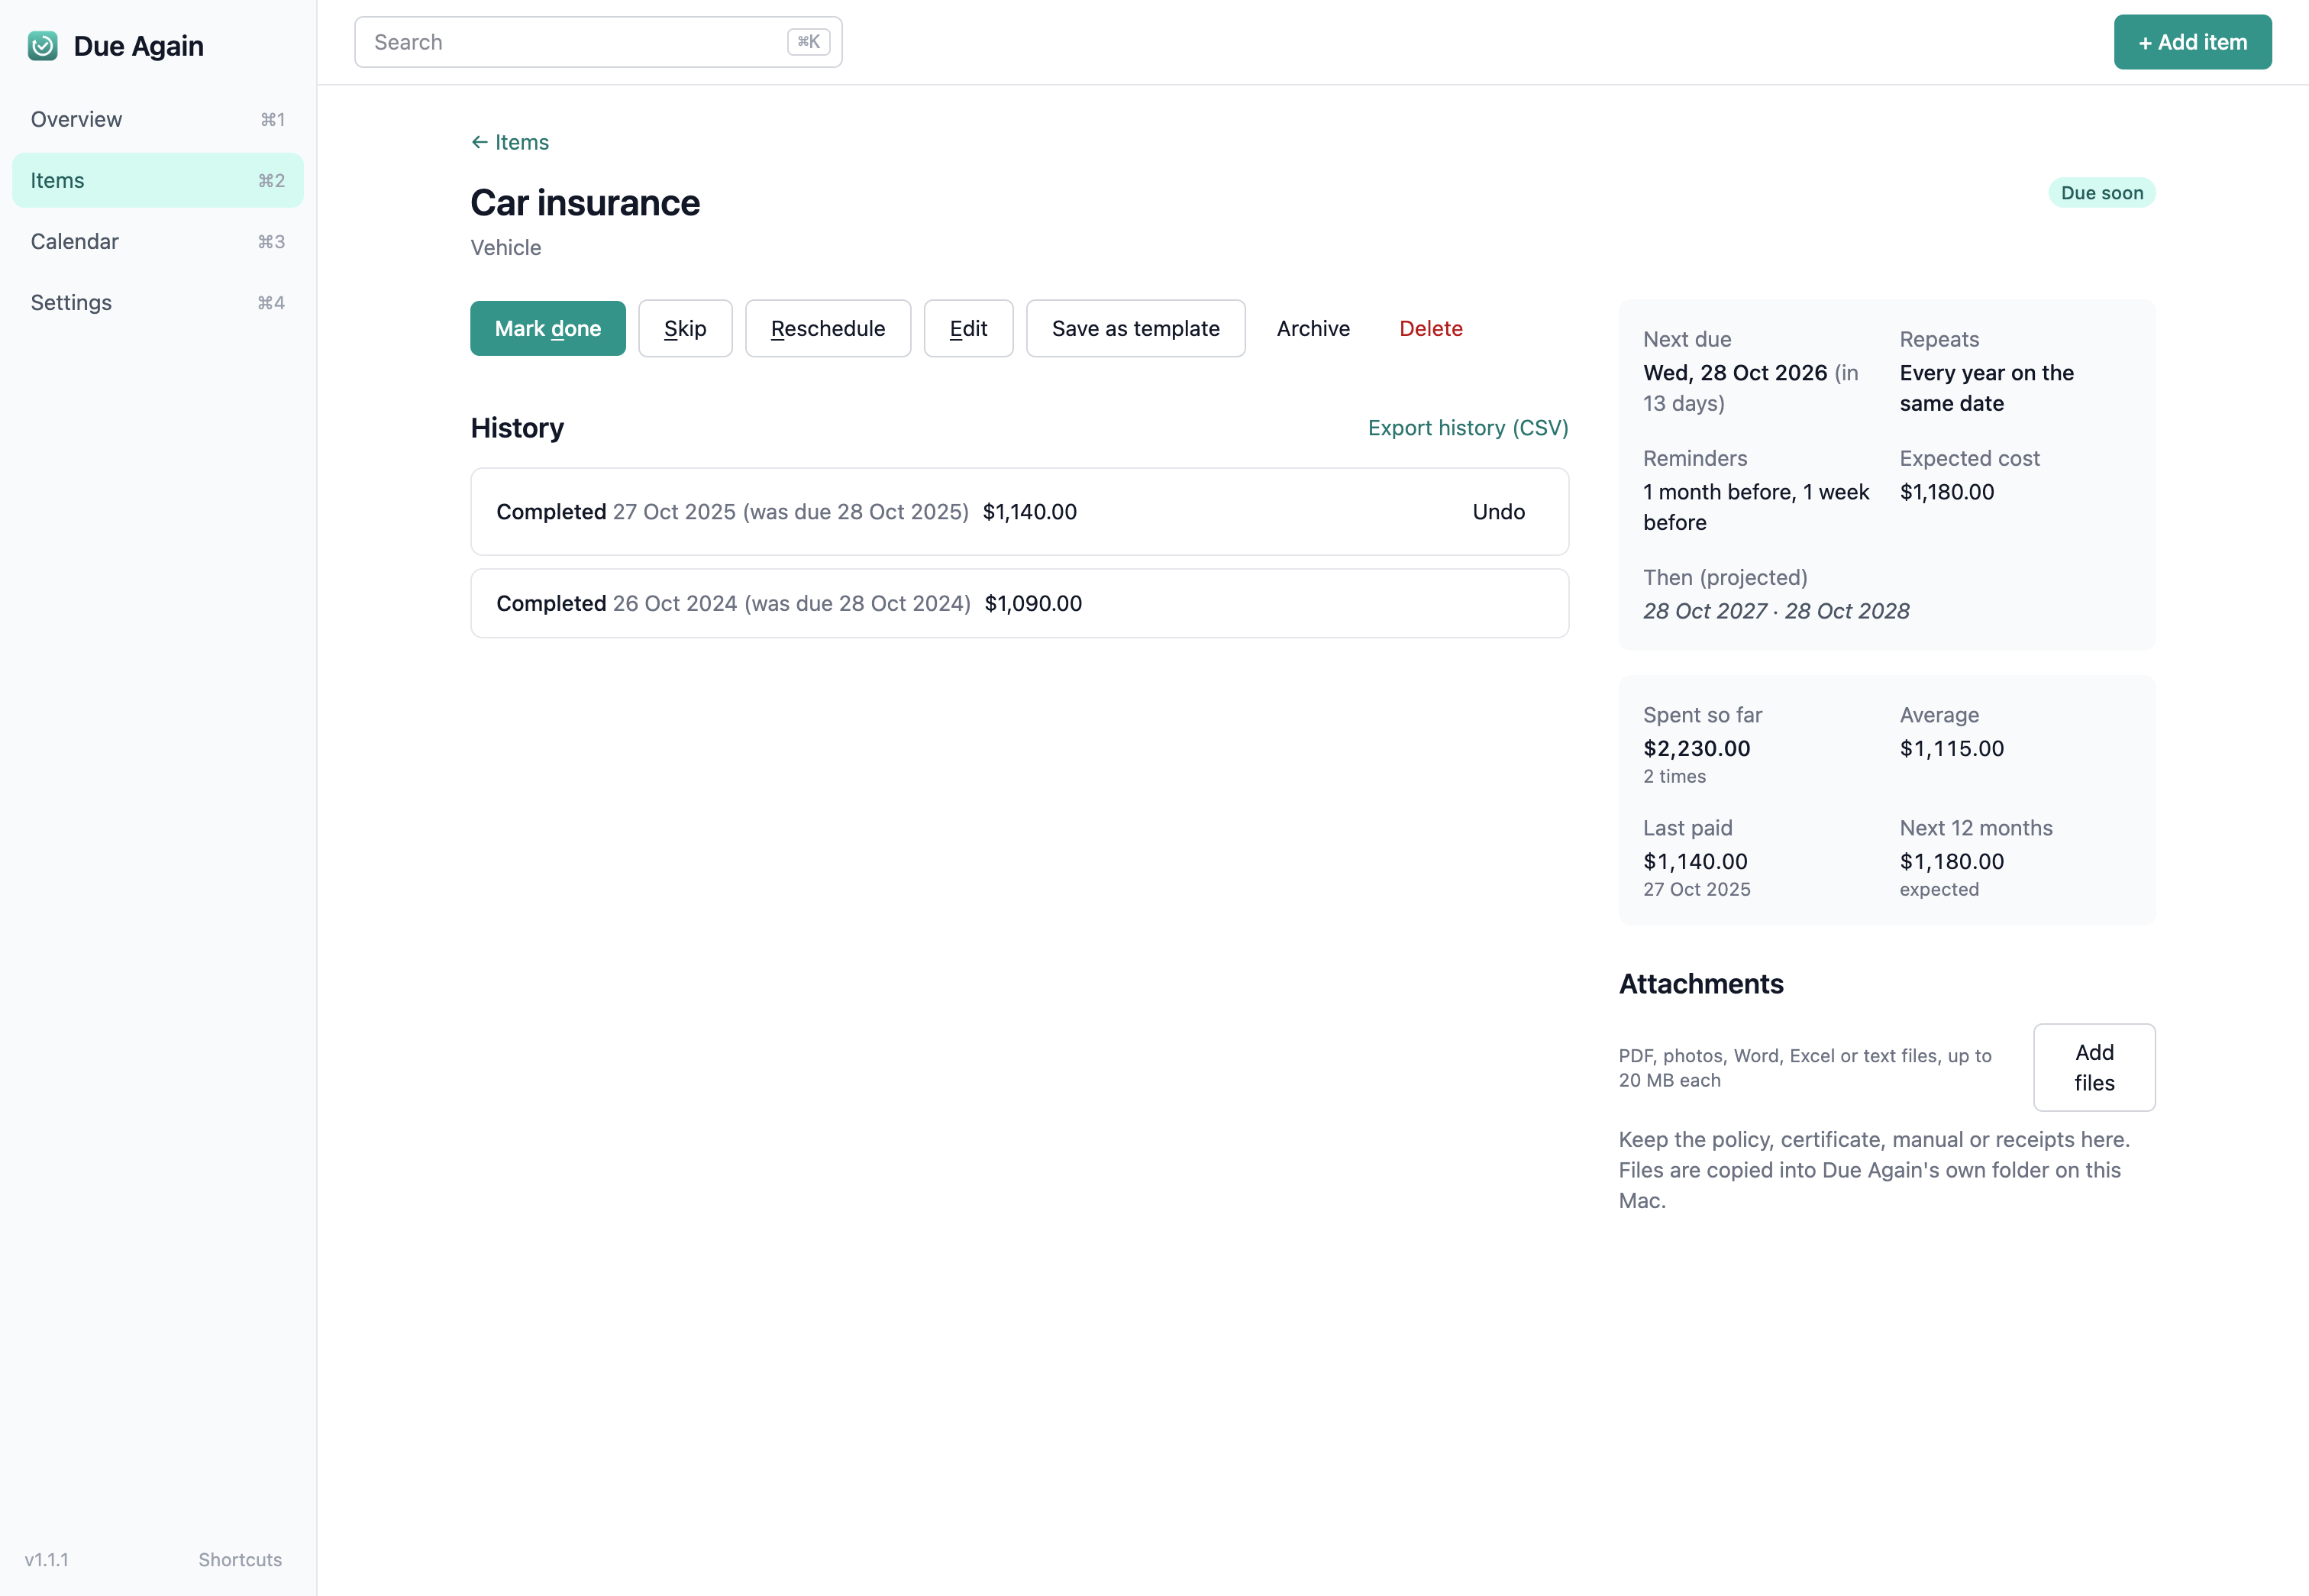Click projected dates 28 Oct 2027 · 28 Oct 2028
The height and width of the screenshot is (1596, 2309).
pos(1776,611)
